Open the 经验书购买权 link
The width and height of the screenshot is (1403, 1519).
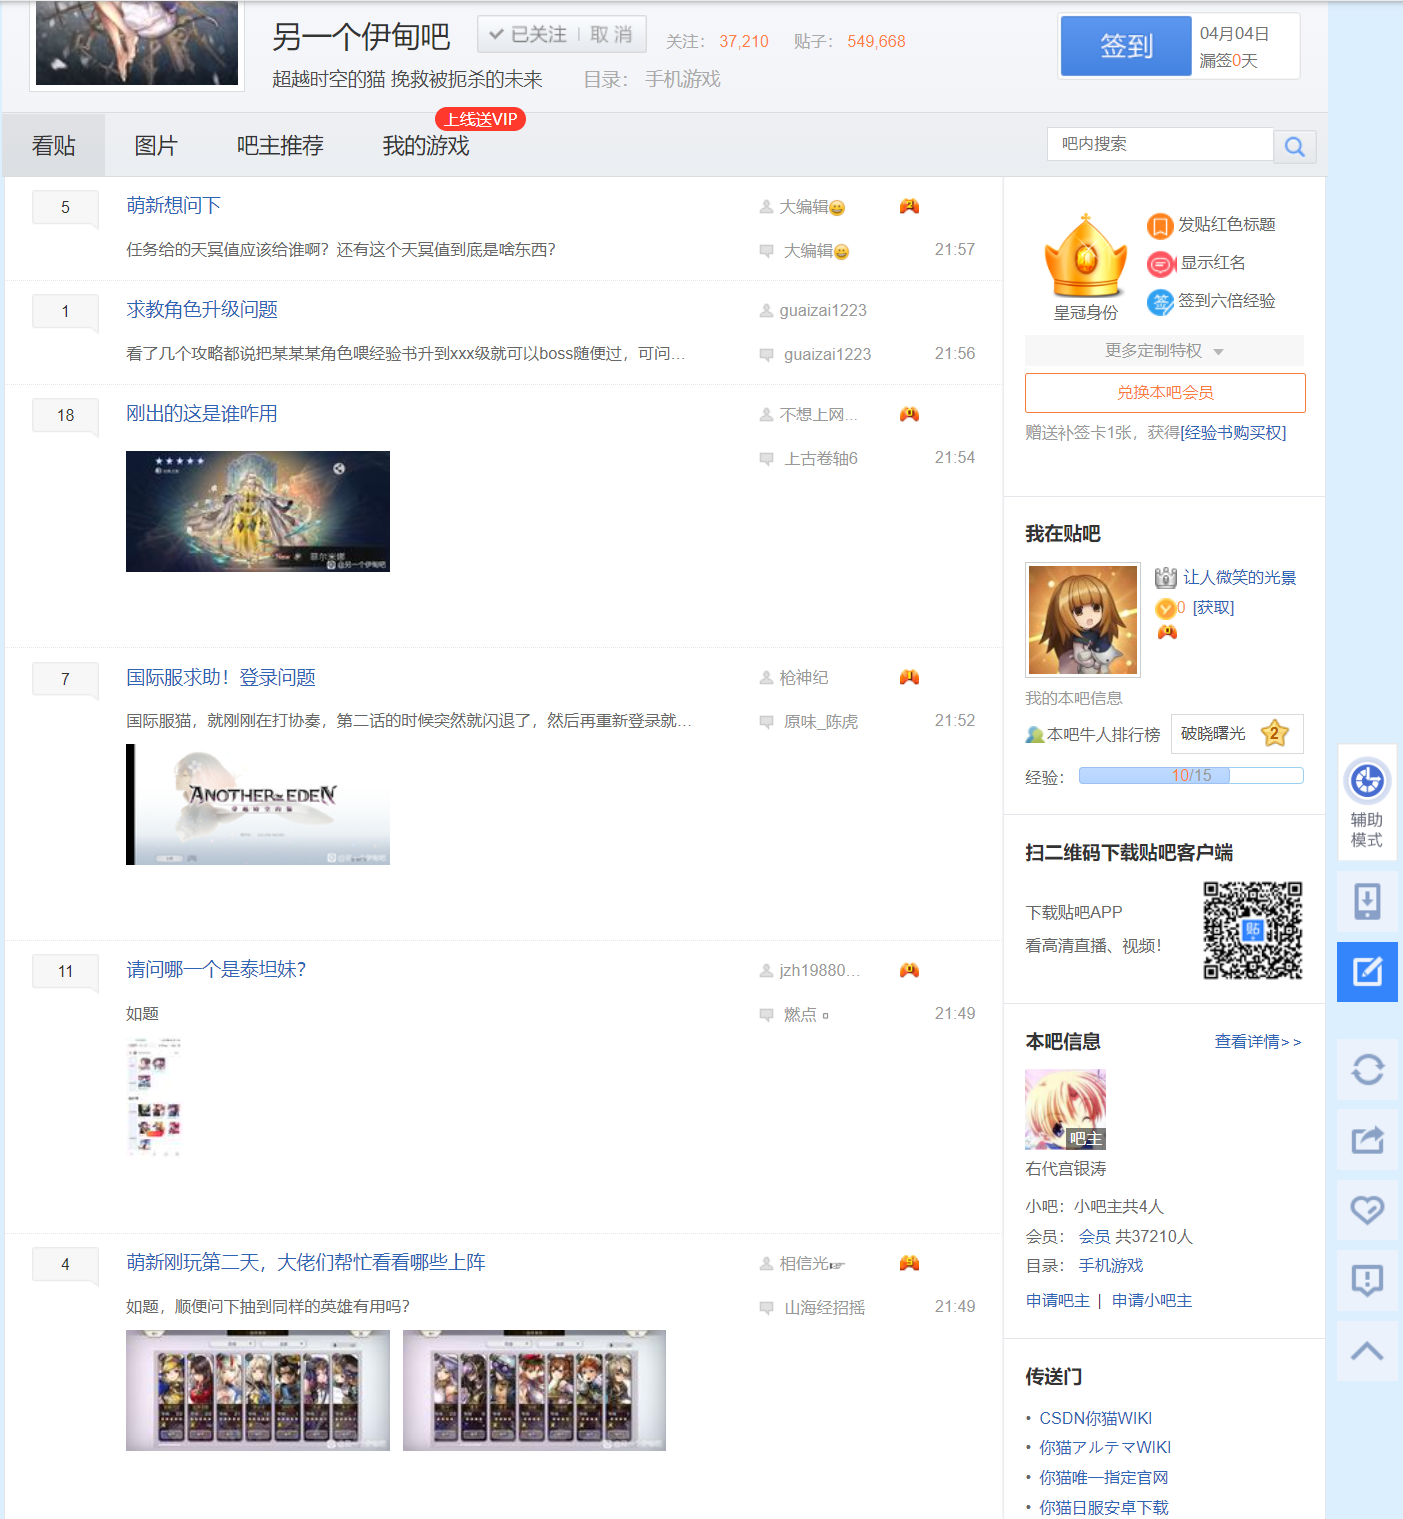point(1233,433)
